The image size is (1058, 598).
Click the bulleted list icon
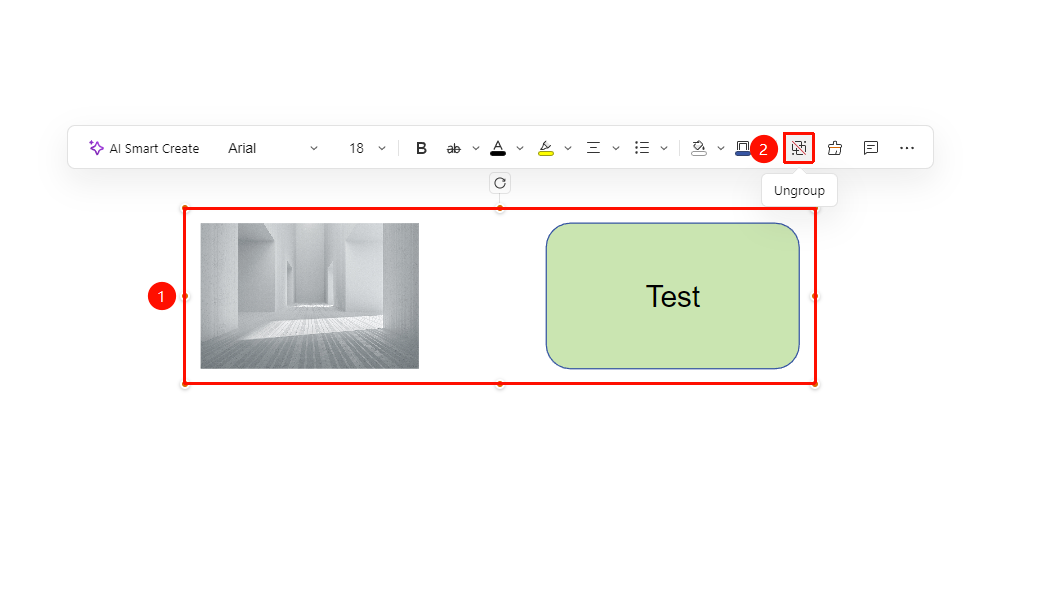(642, 148)
